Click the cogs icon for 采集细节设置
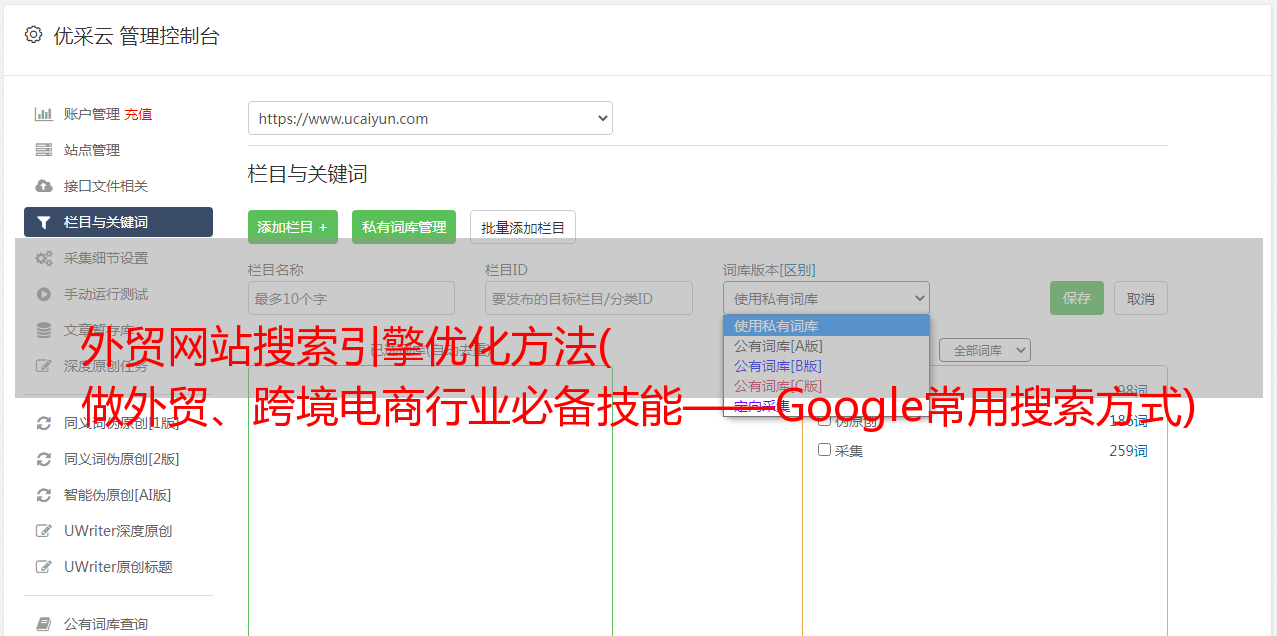This screenshot has height=636, width=1277. click(44, 258)
